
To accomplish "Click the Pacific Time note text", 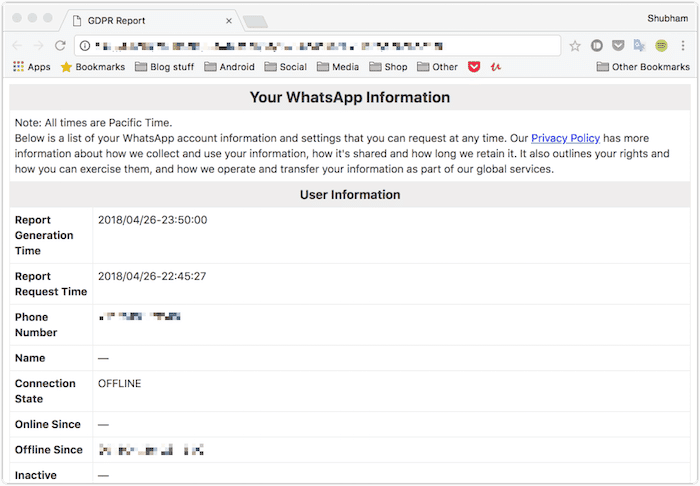I will pos(93,123).
